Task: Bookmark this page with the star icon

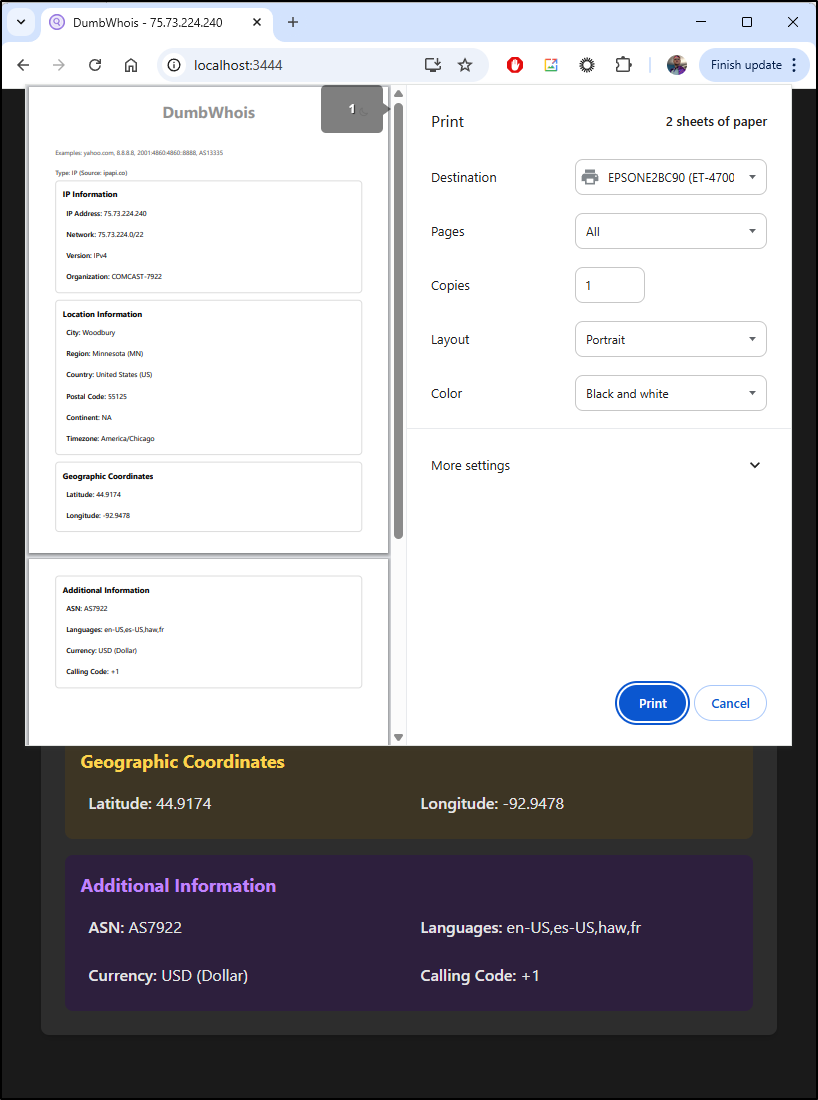Action: 465,65
